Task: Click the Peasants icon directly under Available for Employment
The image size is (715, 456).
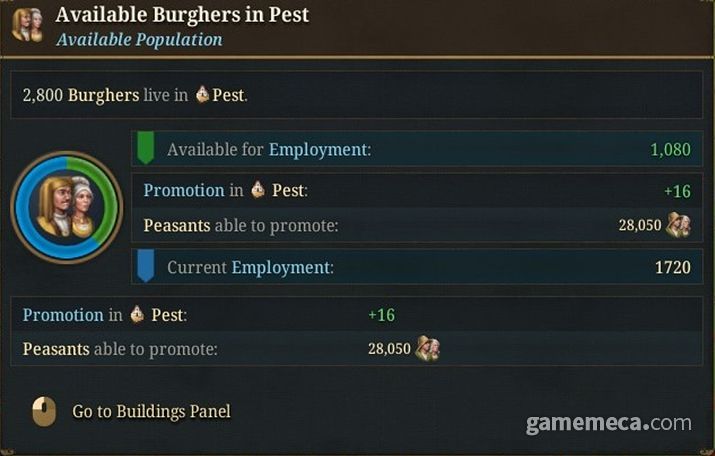Action: (x=678, y=225)
